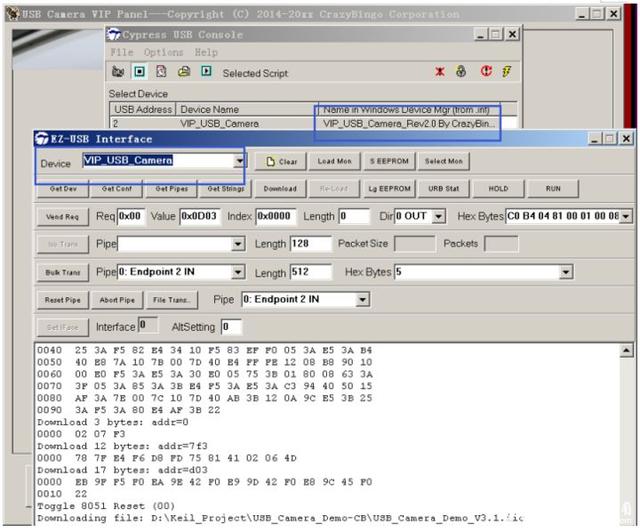Click the red X toolbar icon
The height and width of the screenshot is (532, 640).
click(440, 72)
